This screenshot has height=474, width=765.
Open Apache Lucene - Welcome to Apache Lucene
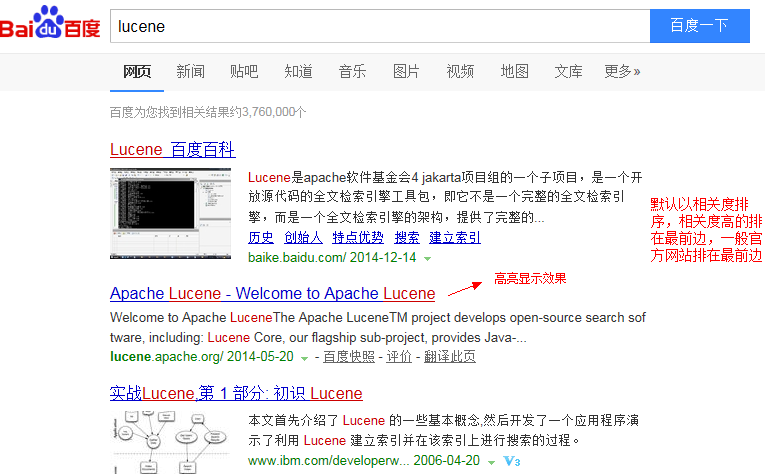click(x=272, y=294)
